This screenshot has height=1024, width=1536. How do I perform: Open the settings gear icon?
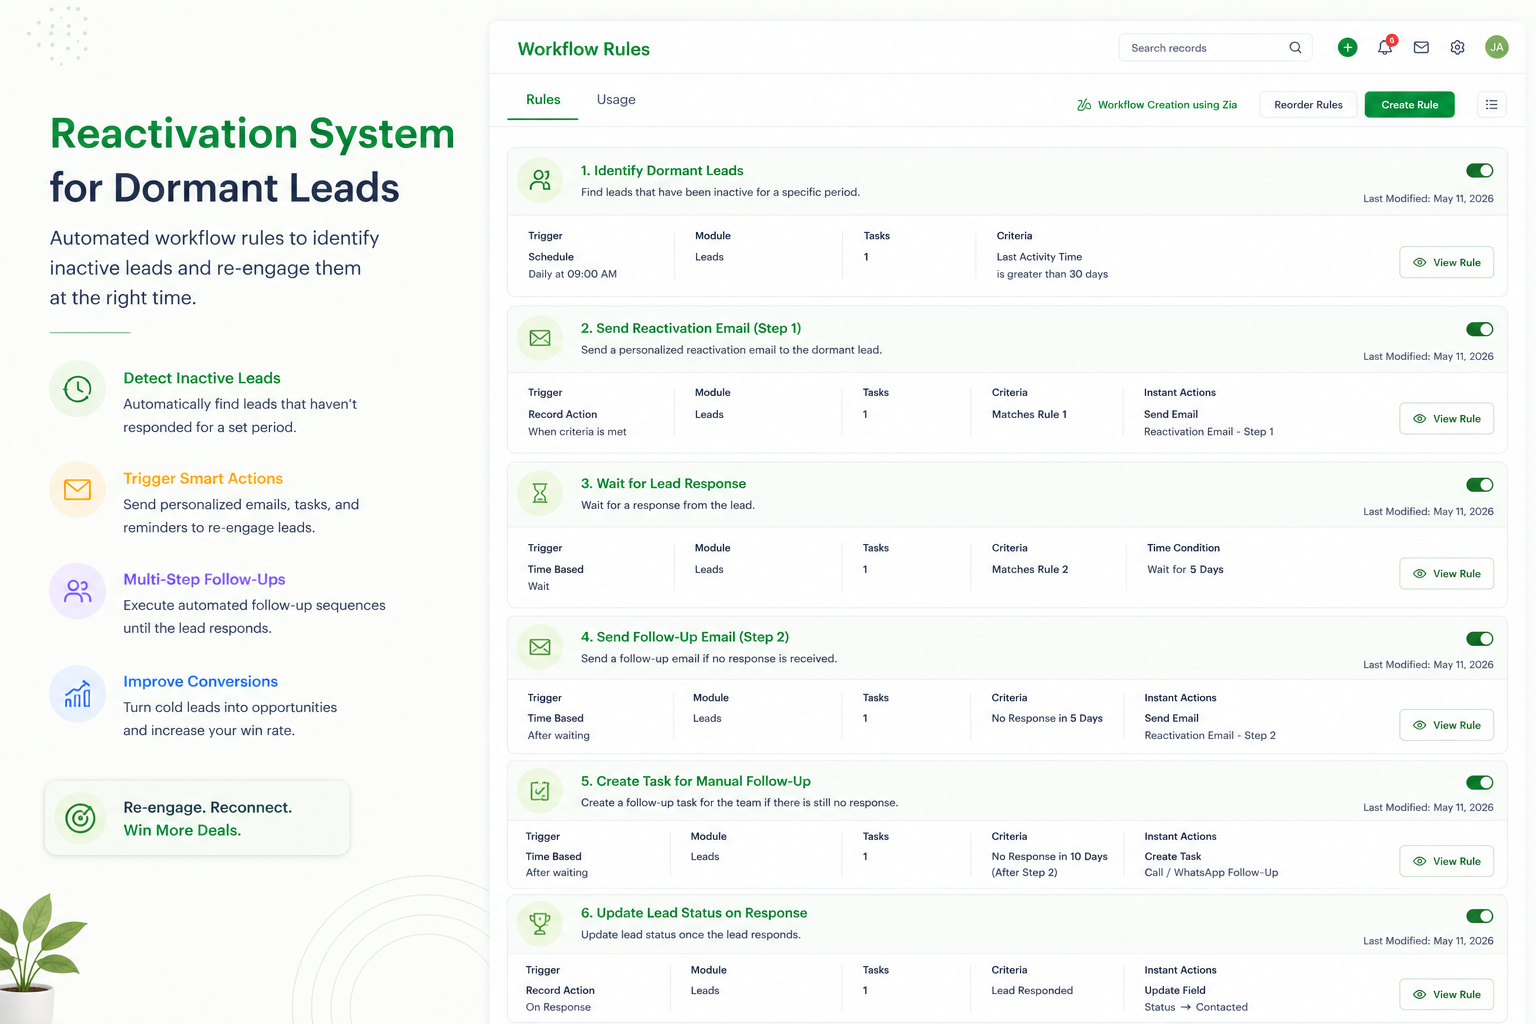(x=1457, y=47)
